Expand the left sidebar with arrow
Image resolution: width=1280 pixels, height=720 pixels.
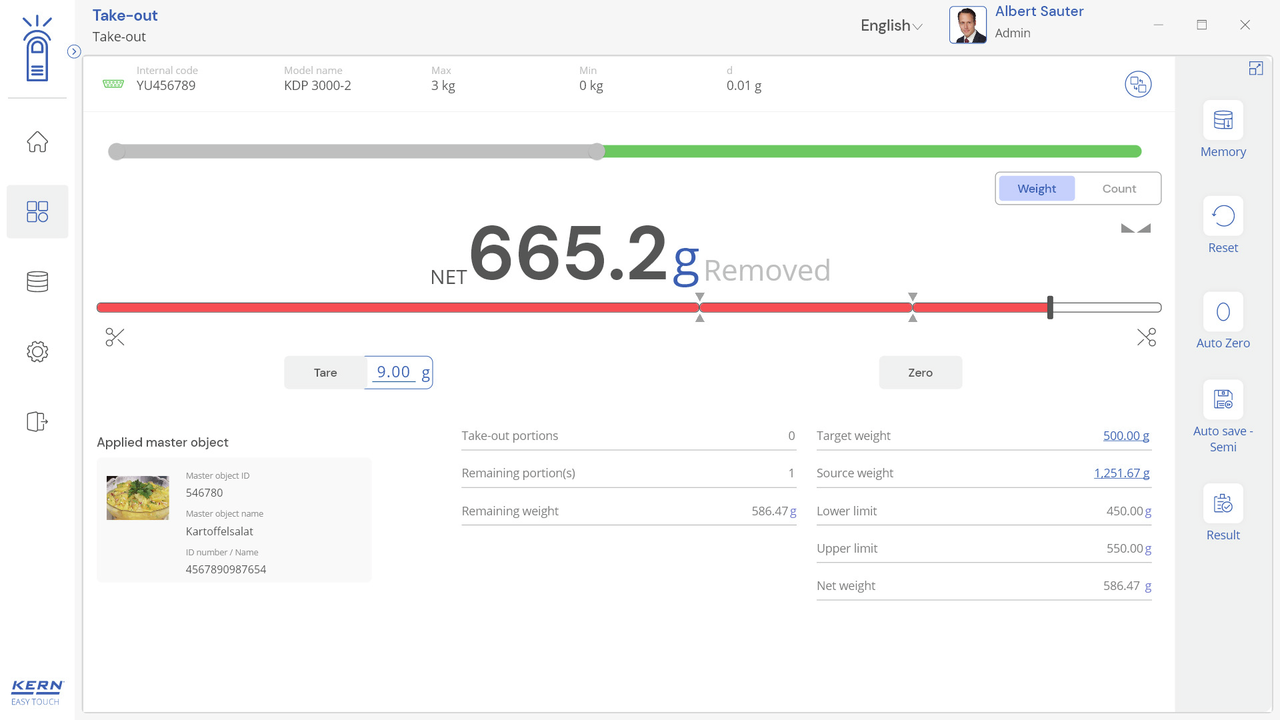[74, 52]
